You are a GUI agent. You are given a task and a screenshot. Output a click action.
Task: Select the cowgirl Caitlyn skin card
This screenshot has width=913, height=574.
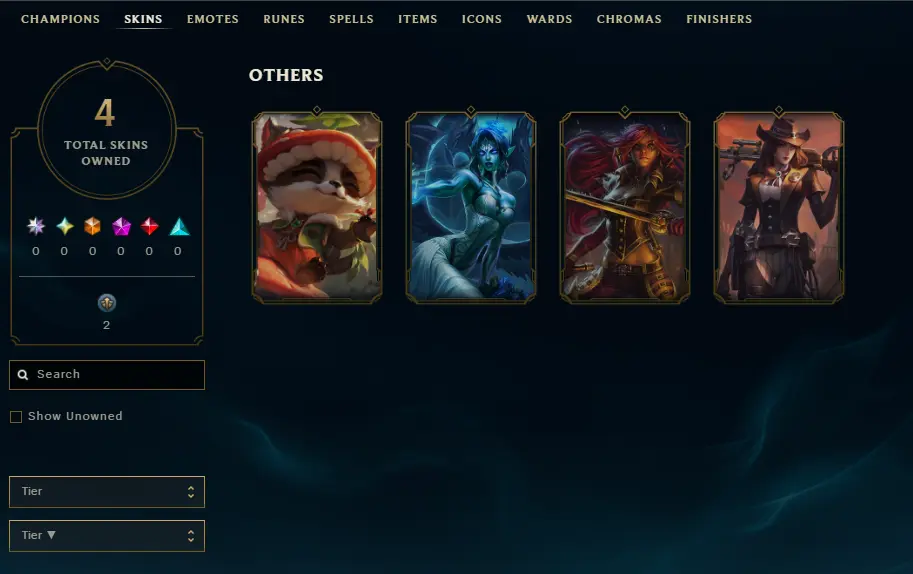pos(778,206)
